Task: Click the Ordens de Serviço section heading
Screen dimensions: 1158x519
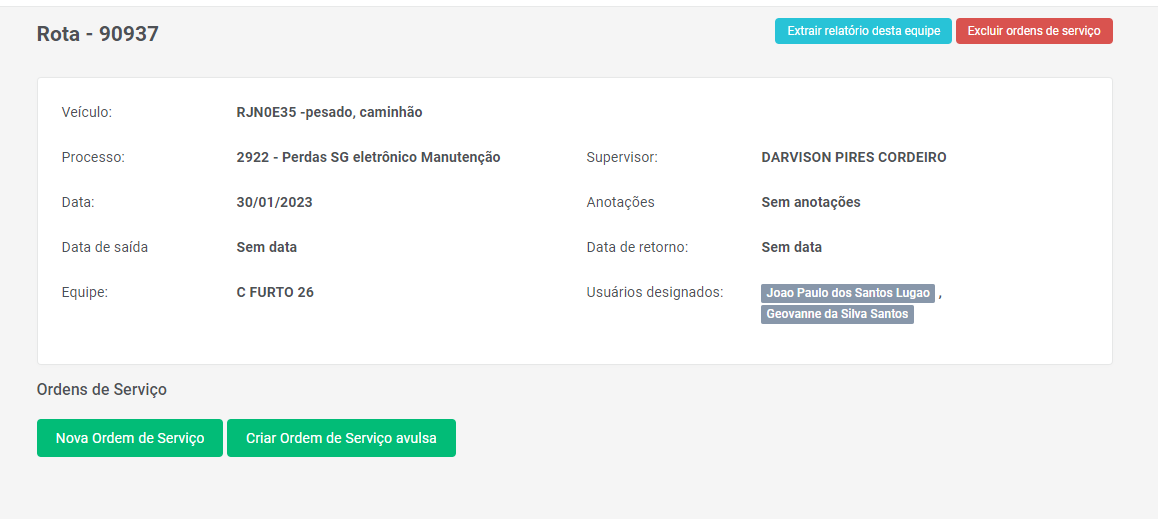Action: click(102, 389)
